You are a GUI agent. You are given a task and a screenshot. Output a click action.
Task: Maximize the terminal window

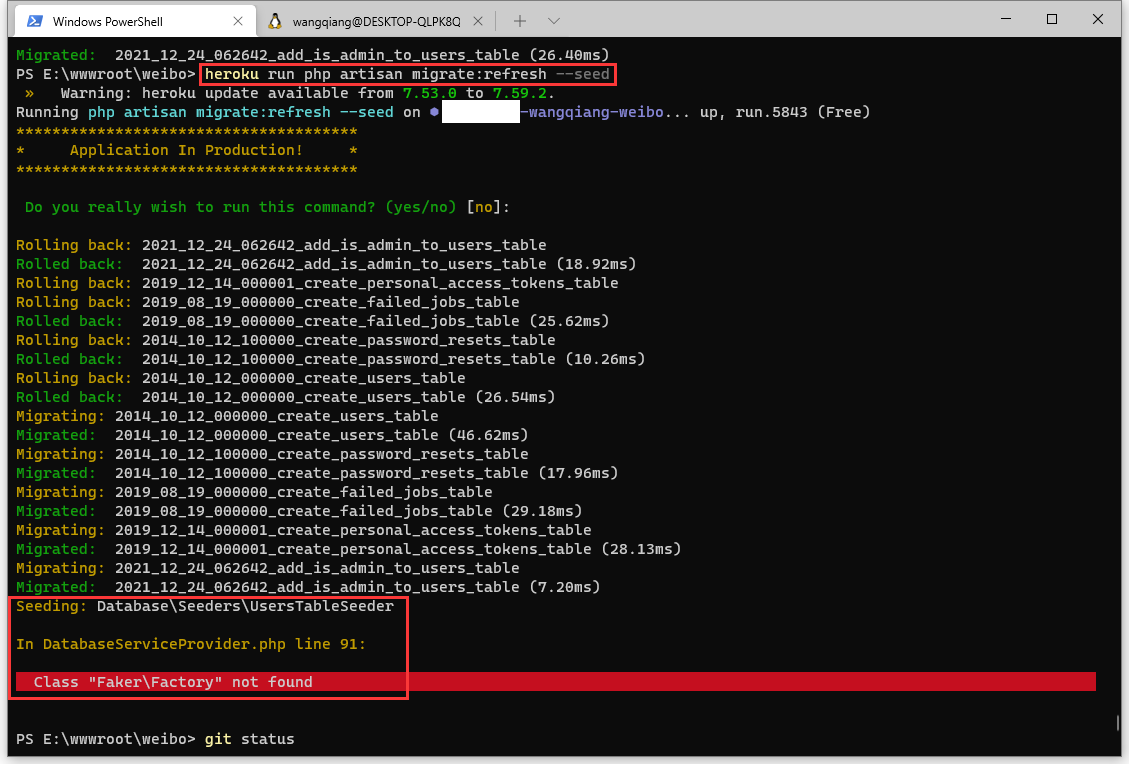pos(1051,19)
